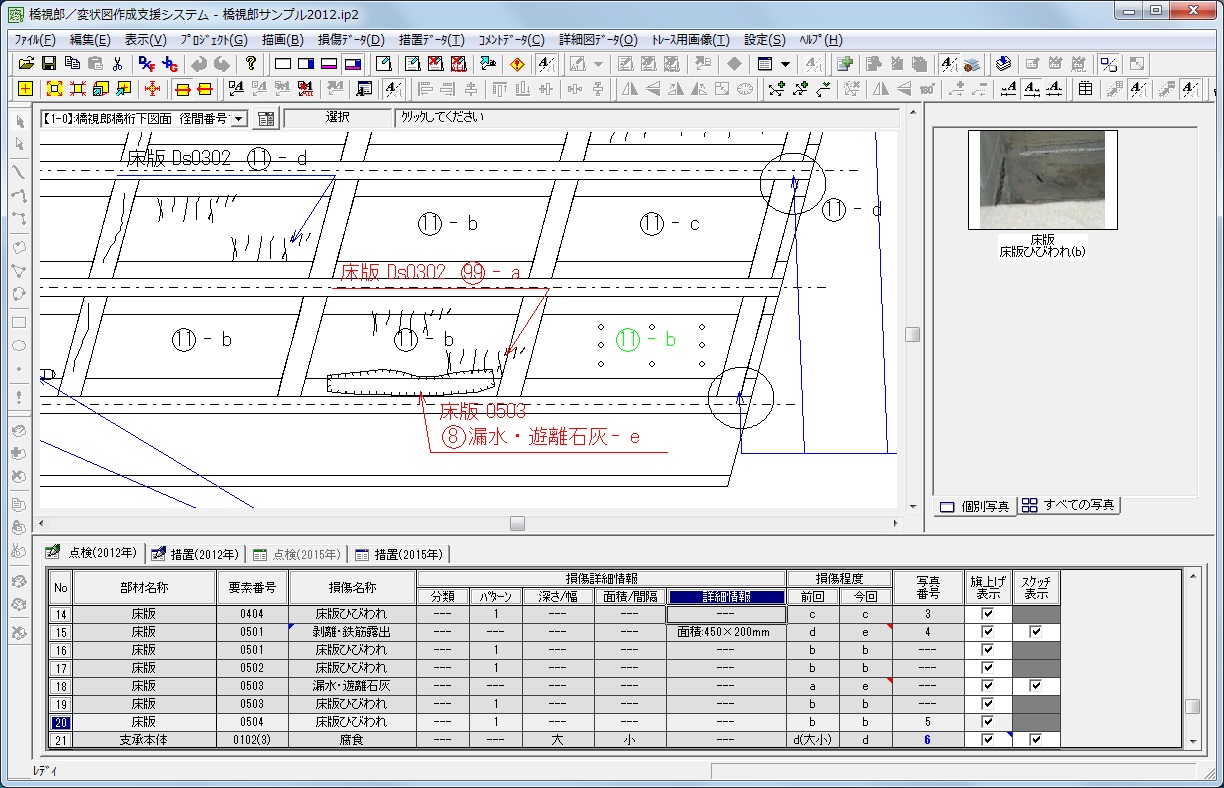The image size is (1224, 788).
Task: Switch to the 措置(2012年) tab
Action: 195,554
